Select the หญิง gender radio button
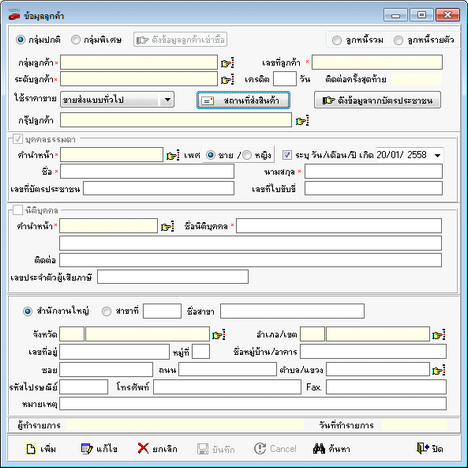Screen dimensions: 468x468 (247, 155)
